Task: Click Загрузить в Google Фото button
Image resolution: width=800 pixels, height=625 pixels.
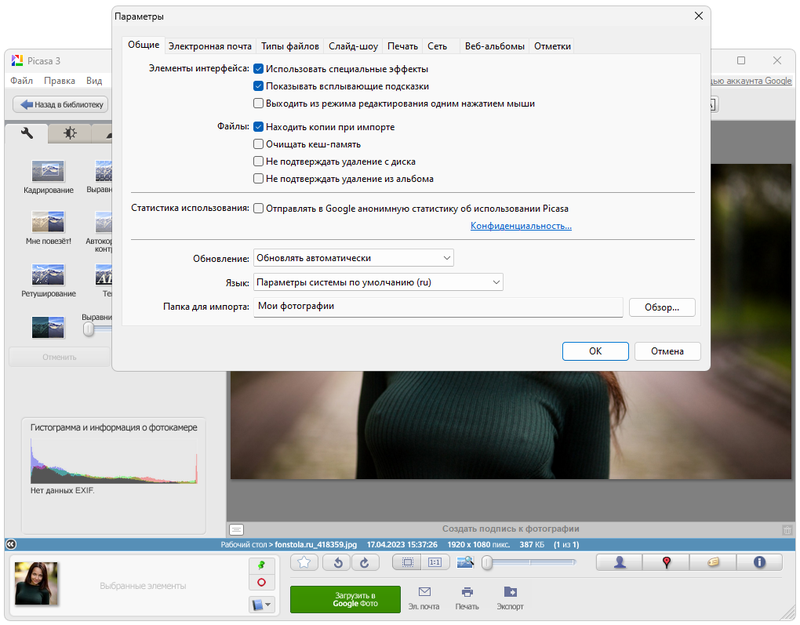Action: click(x=345, y=599)
